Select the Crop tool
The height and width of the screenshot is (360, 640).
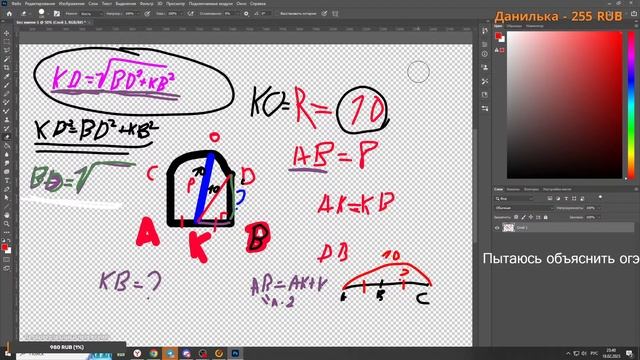coord(7,68)
